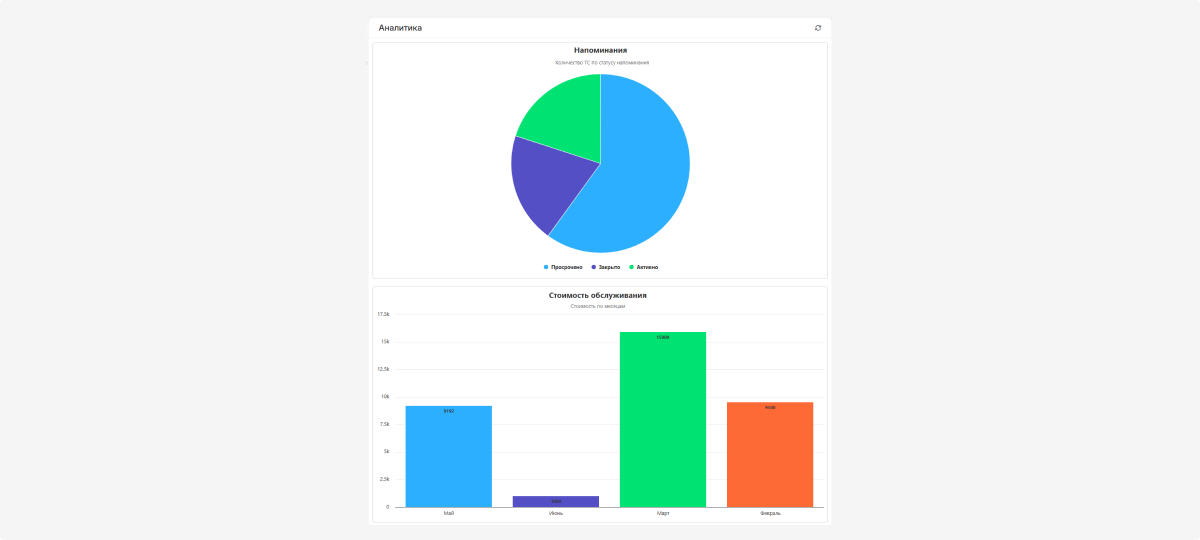Click the Стоимость обслуживания chart title
Image resolution: width=1200 pixels, height=540 pixels.
click(x=598, y=295)
